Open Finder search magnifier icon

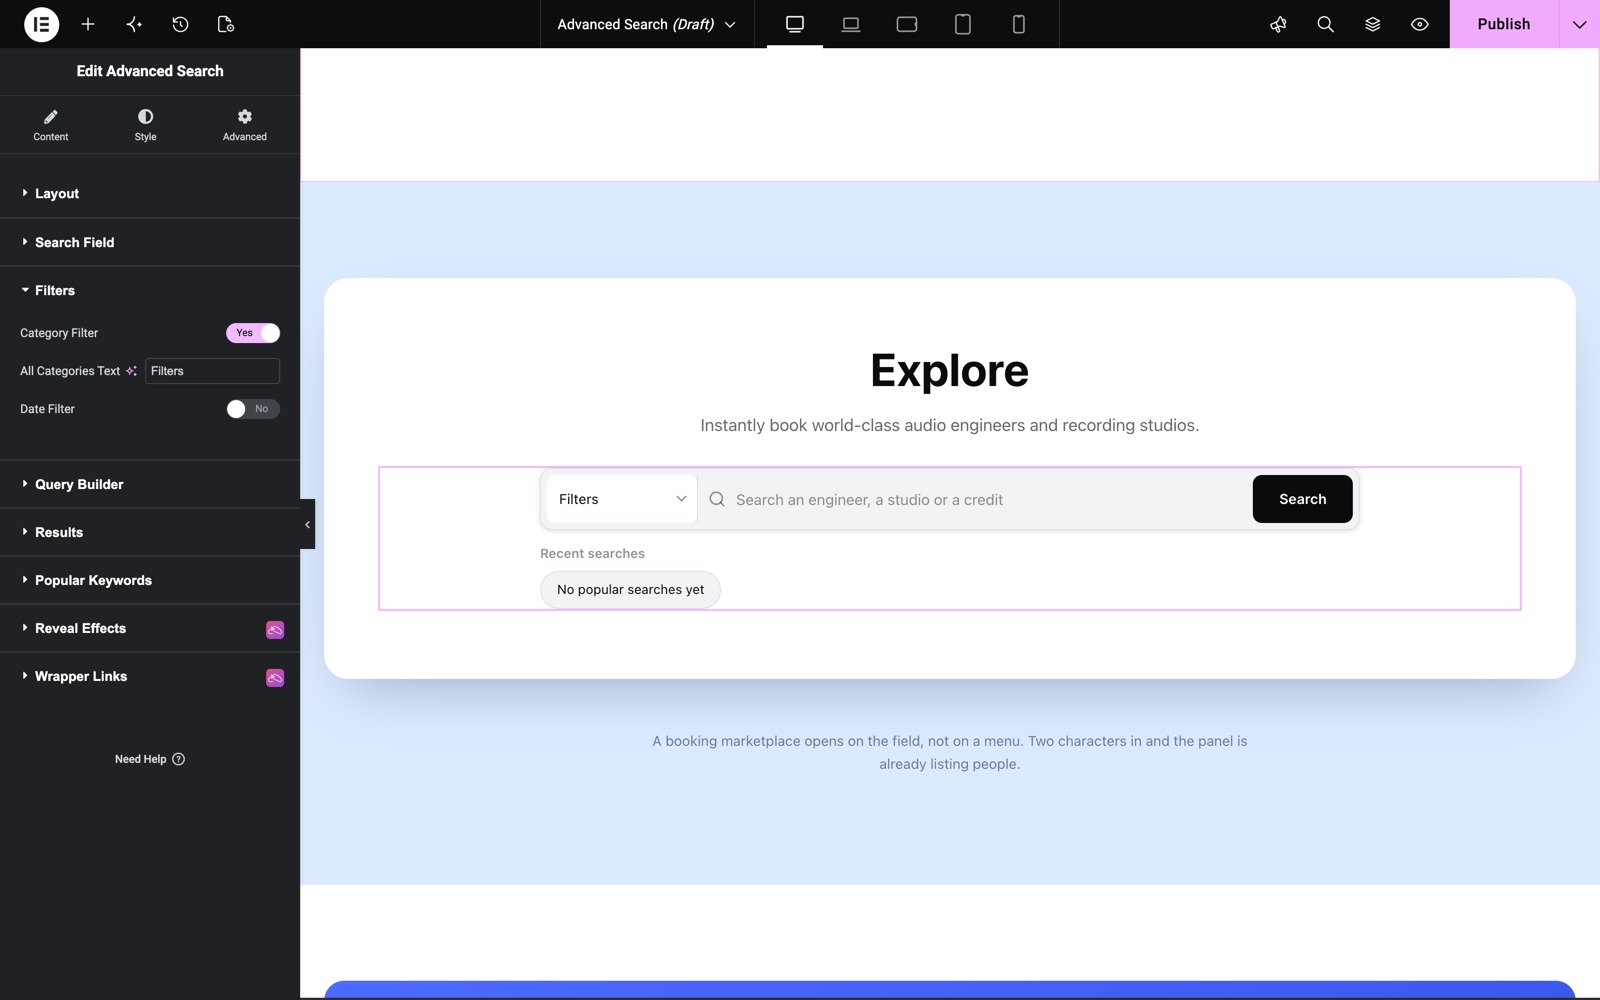pos(1325,24)
